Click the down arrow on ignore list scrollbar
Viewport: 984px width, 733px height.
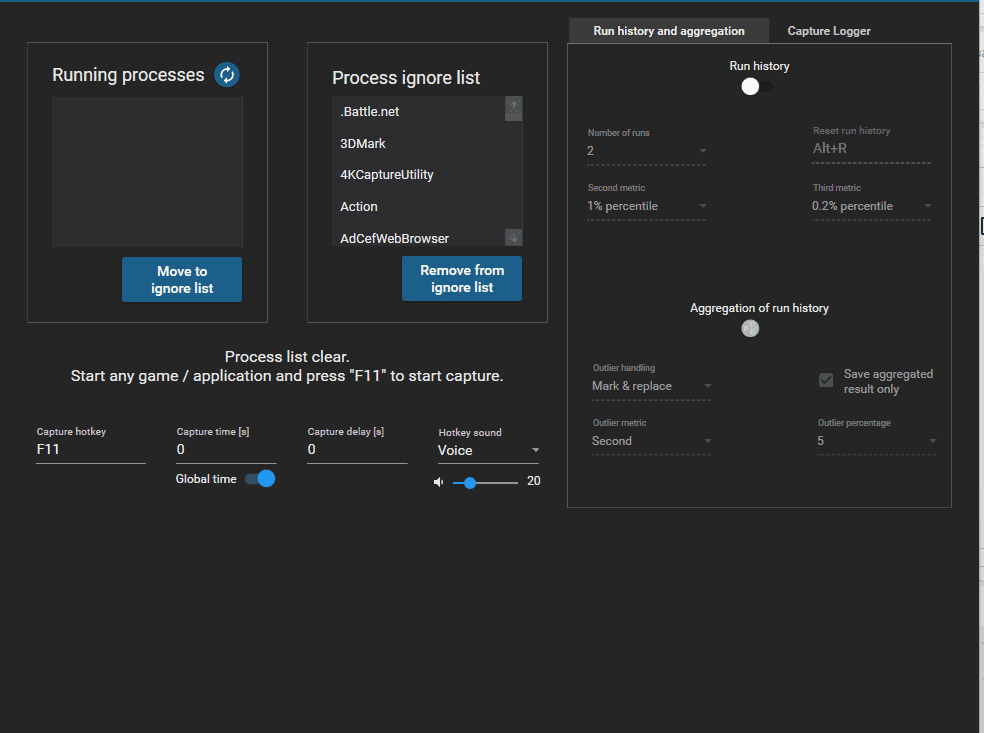(513, 237)
